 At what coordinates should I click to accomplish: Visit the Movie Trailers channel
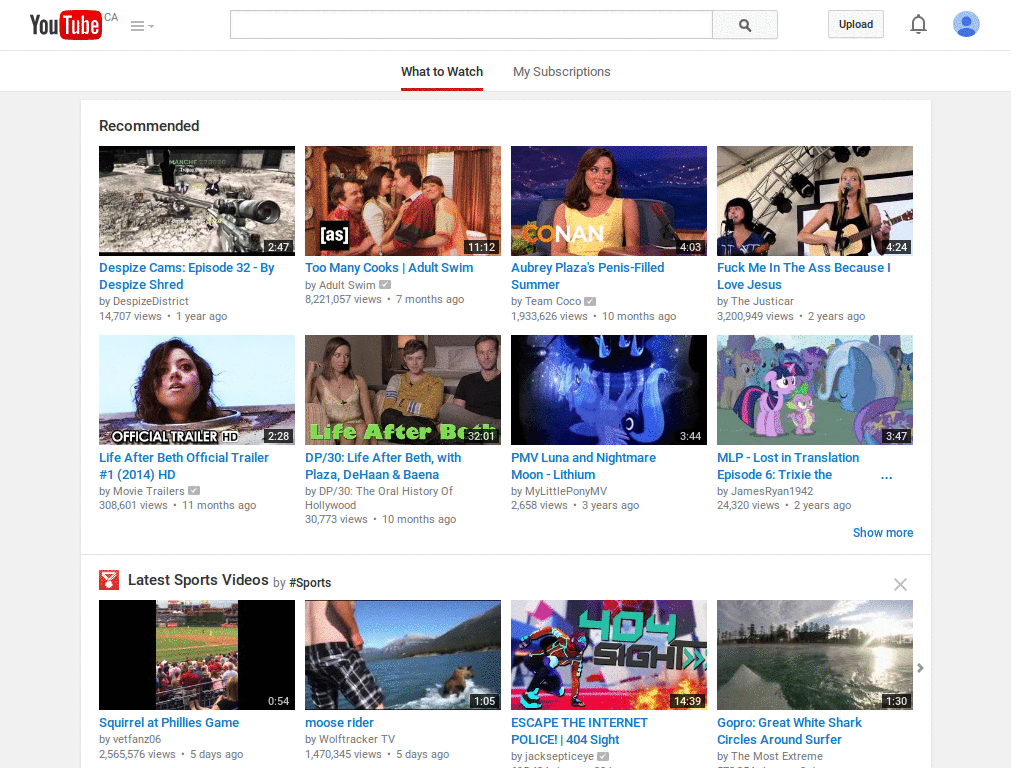pyautogui.click(x=149, y=491)
